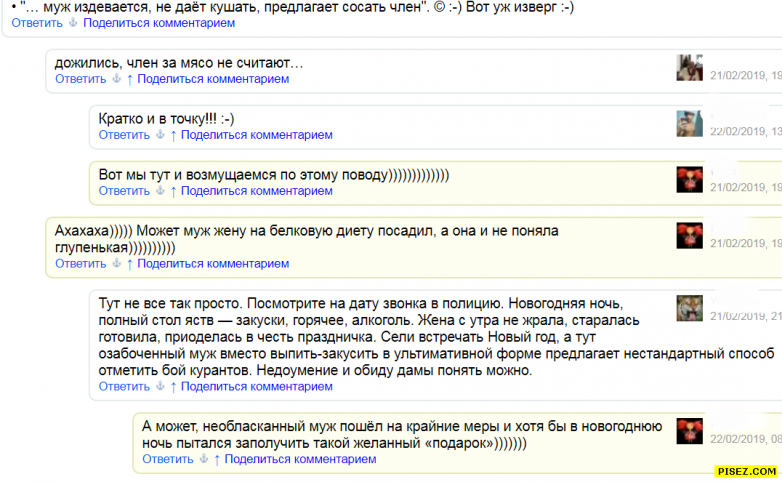Viewport: 782px width, 482px height.
Task: Reply to the 'Кратко и в точку!!!' comment
Action: point(124,135)
